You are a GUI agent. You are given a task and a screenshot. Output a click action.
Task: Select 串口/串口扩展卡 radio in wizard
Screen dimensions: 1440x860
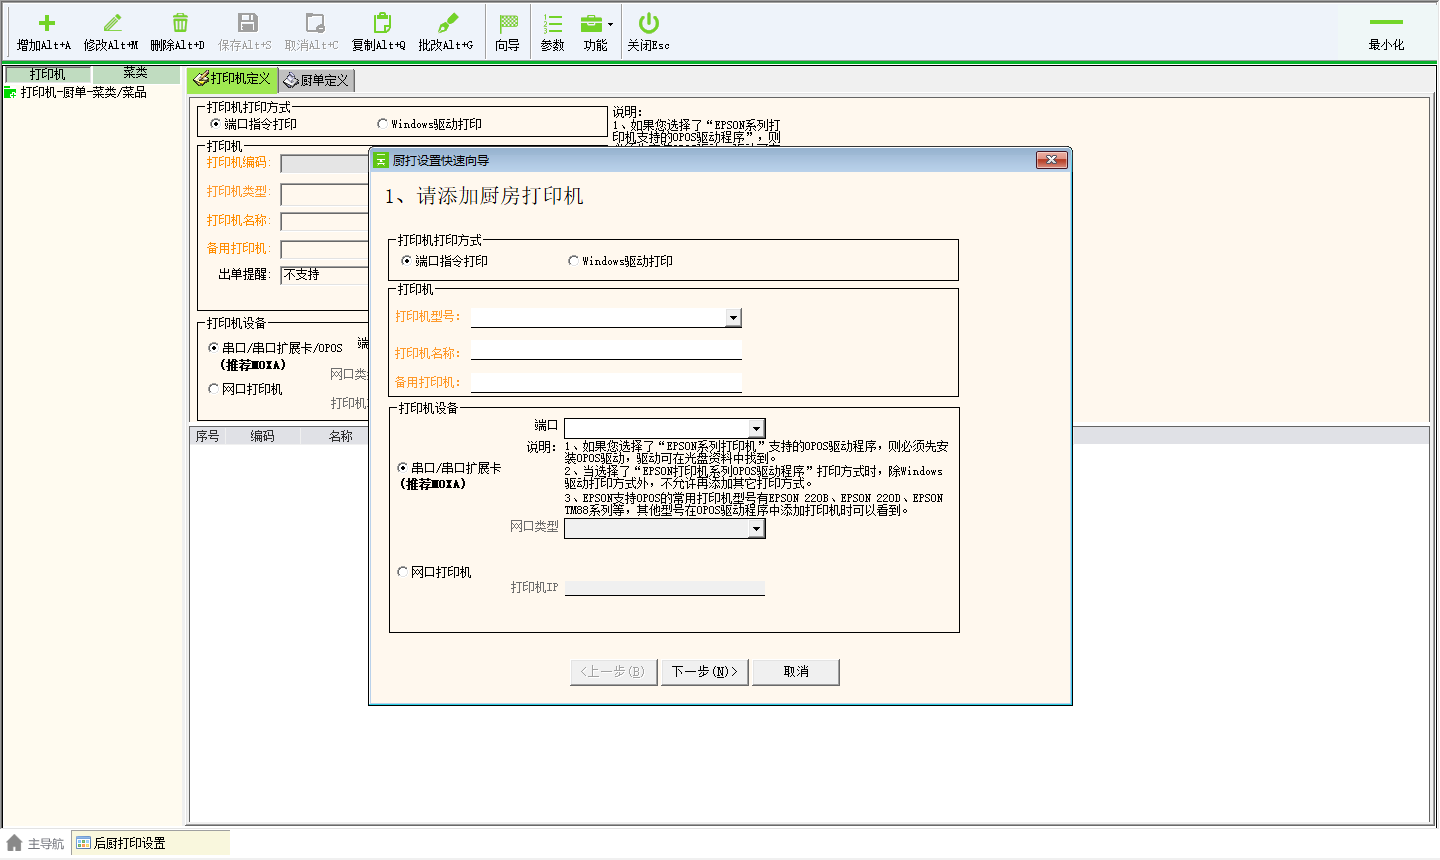pos(403,468)
